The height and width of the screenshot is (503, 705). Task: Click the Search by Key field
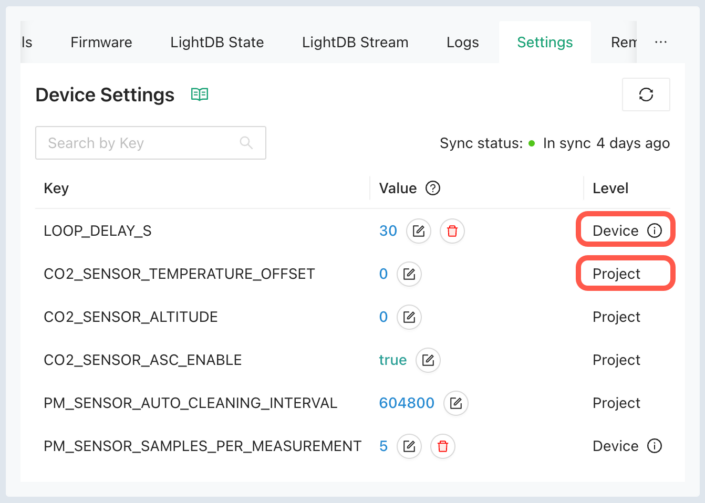(151, 143)
